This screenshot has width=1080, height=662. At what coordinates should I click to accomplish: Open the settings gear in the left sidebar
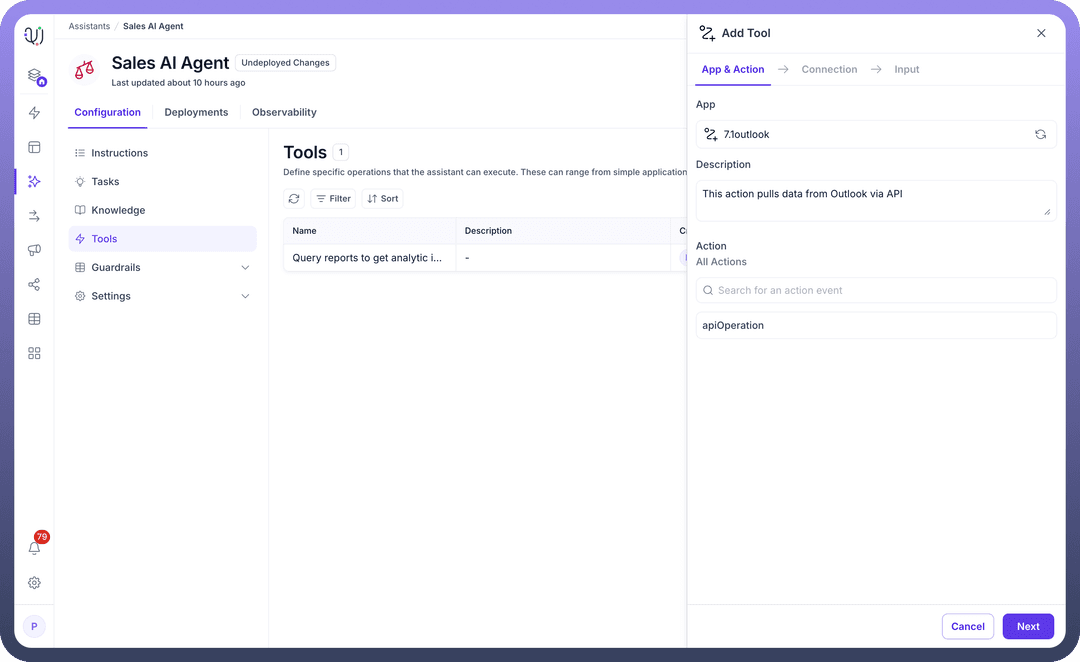click(x=34, y=583)
